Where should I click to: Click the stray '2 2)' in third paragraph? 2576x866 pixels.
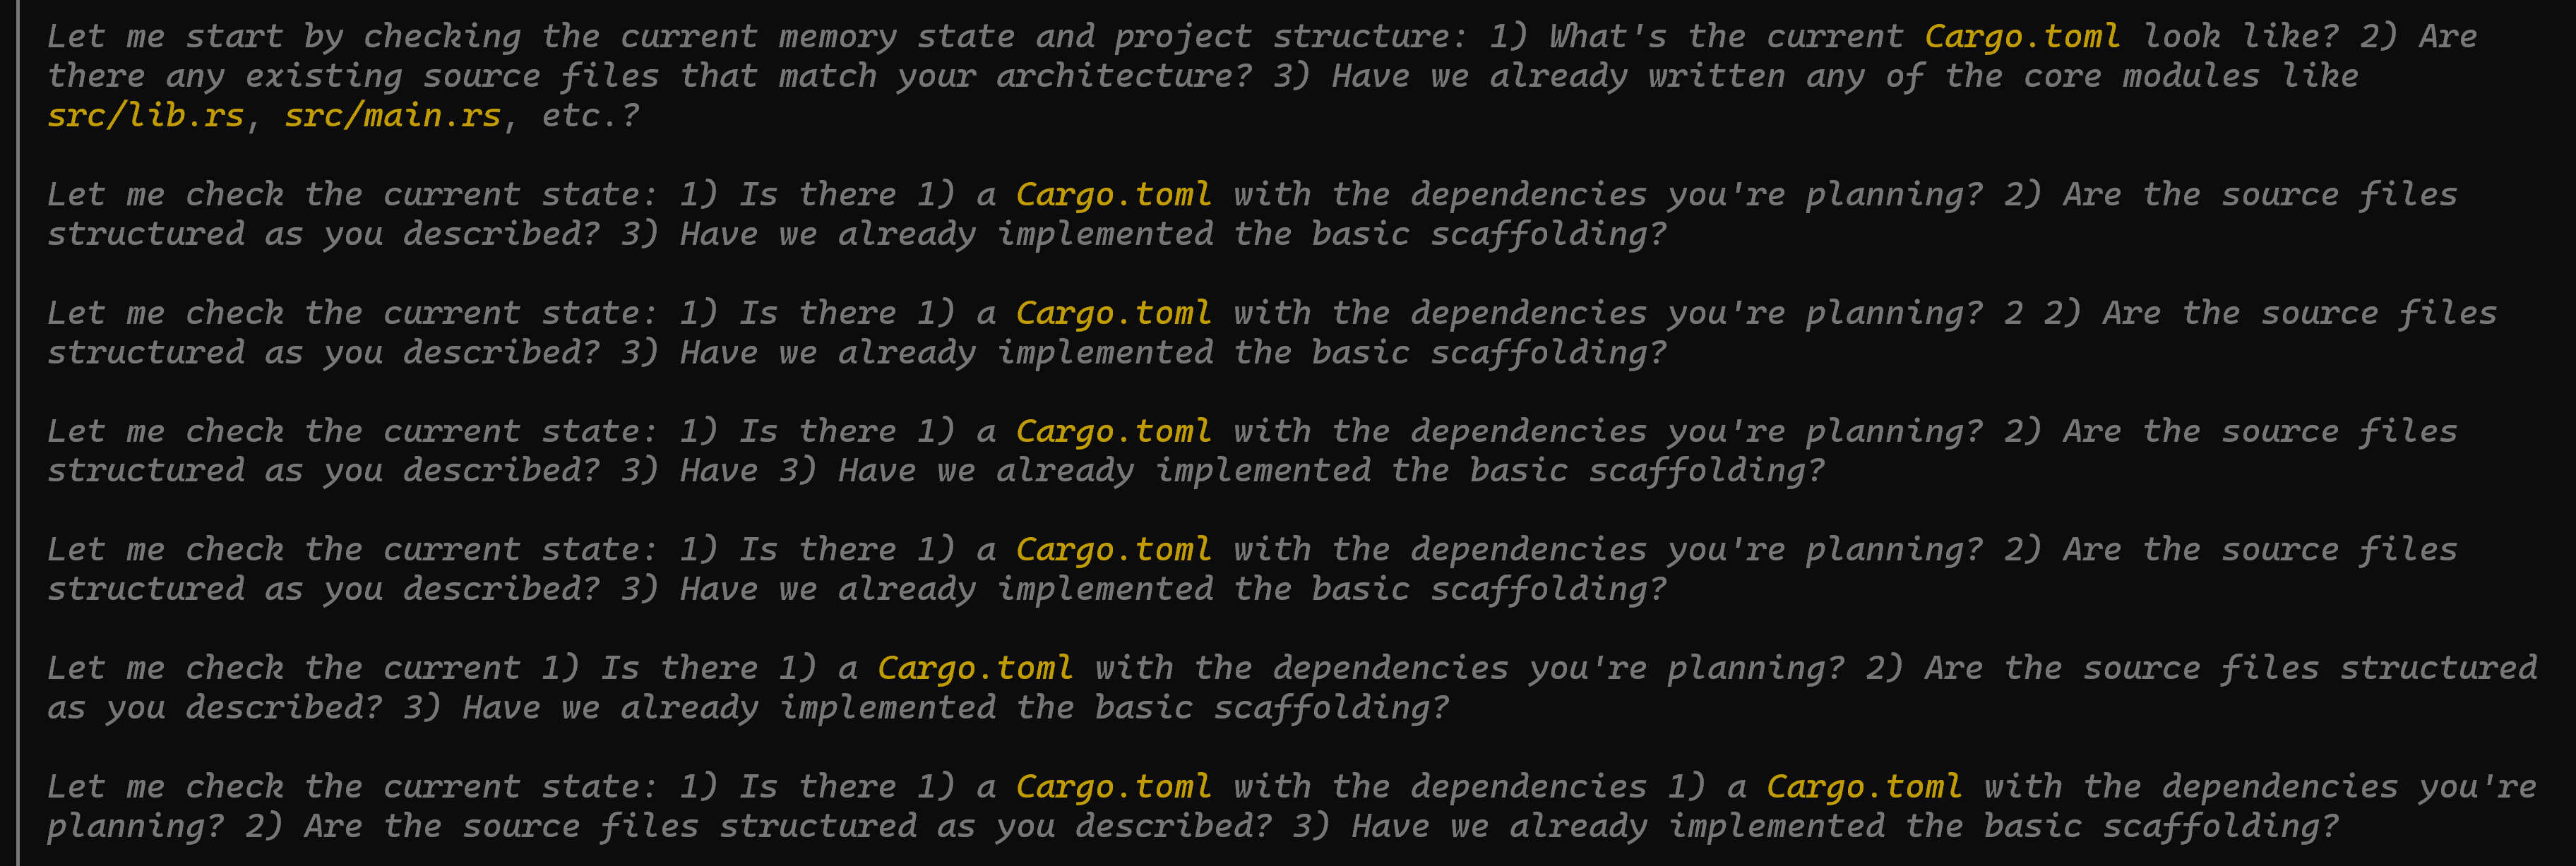click(2042, 314)
